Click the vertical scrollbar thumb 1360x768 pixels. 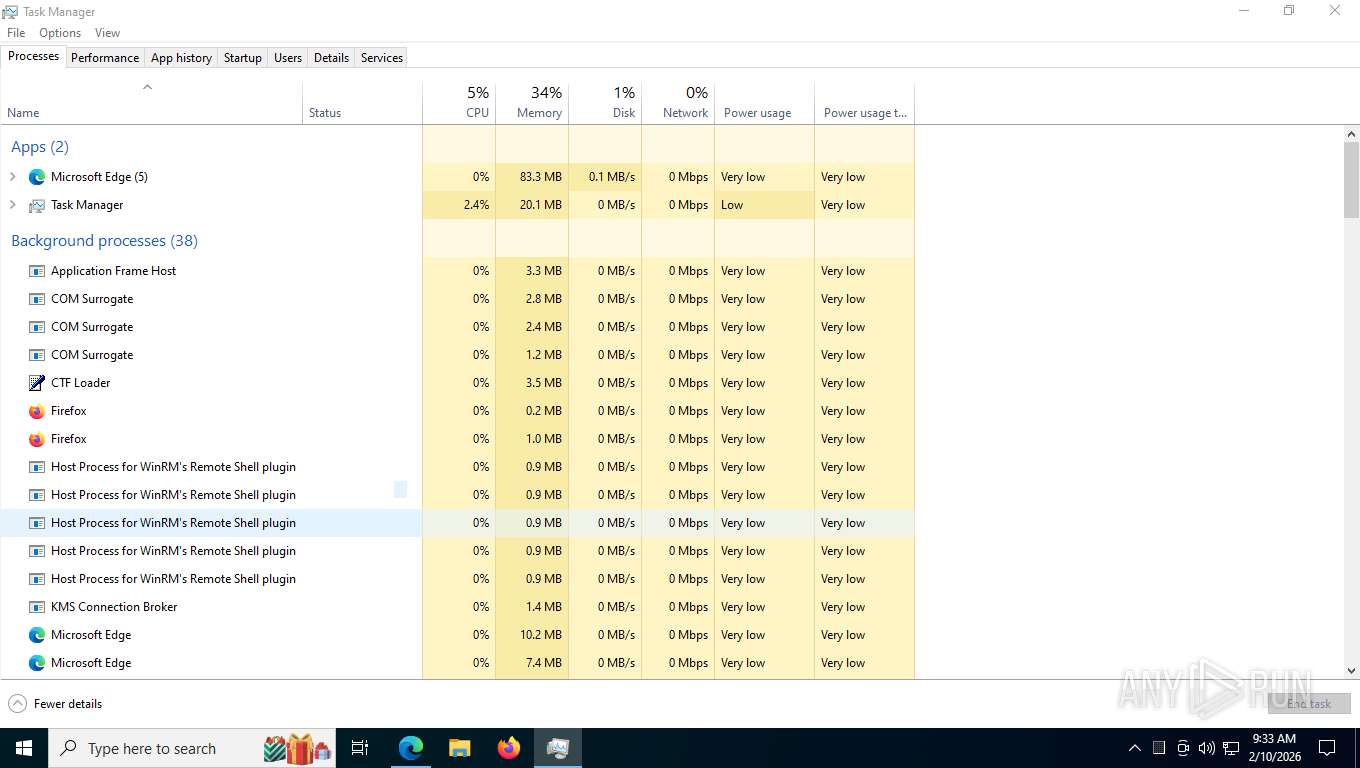(x=1352, y=180)
